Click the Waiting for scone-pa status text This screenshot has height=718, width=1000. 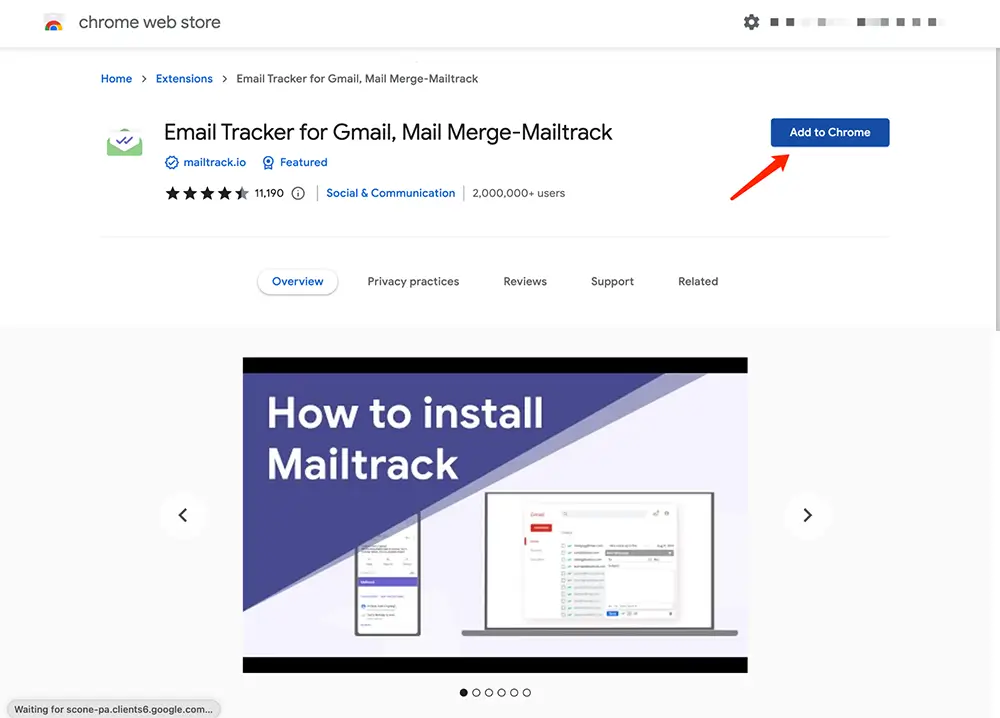click(x=114, y=709)
